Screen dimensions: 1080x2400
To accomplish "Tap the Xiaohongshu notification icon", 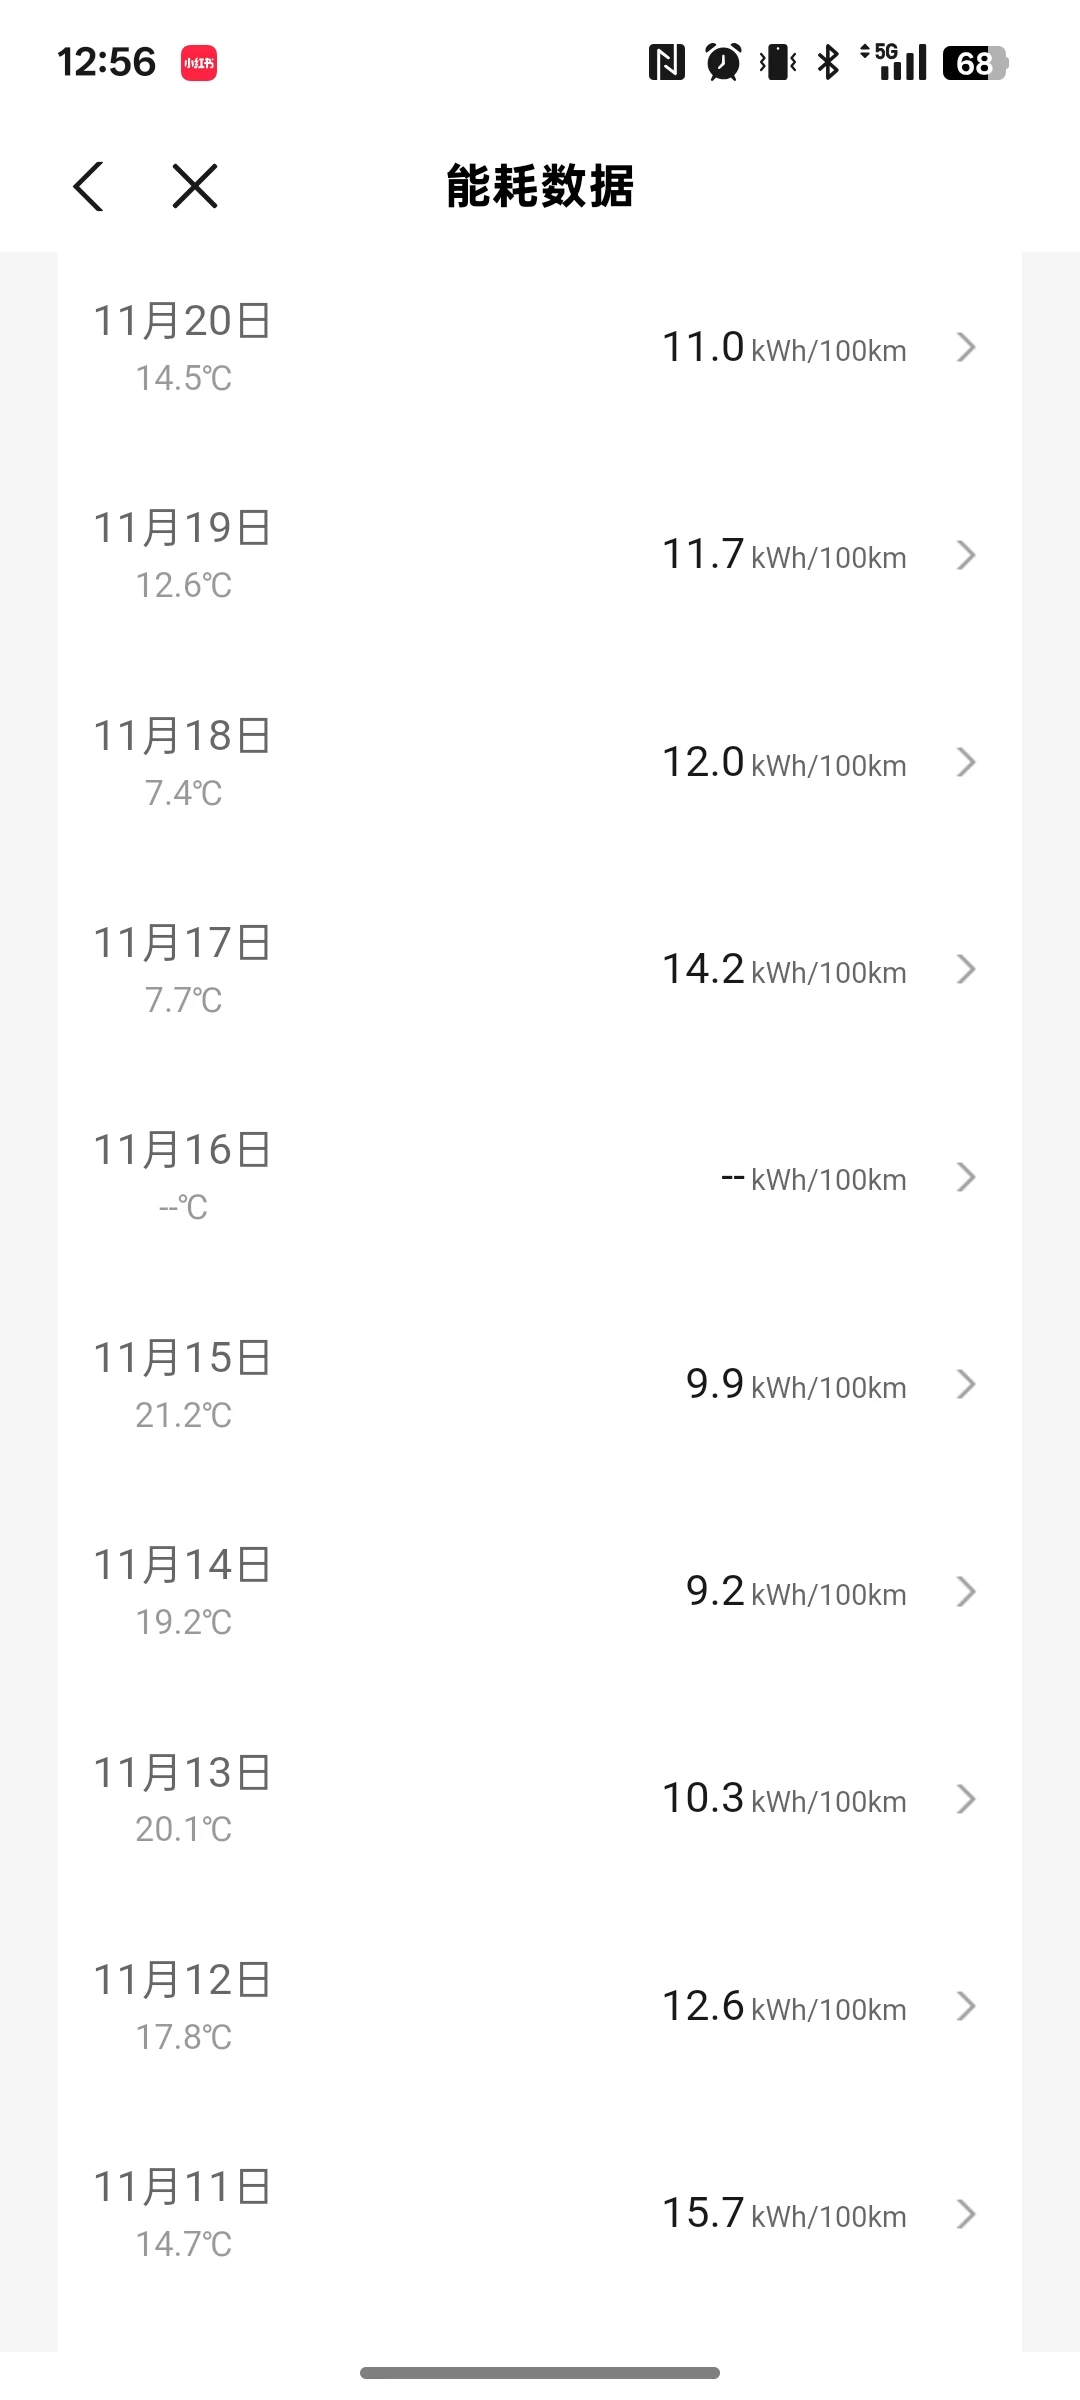I will click(199, 63).
